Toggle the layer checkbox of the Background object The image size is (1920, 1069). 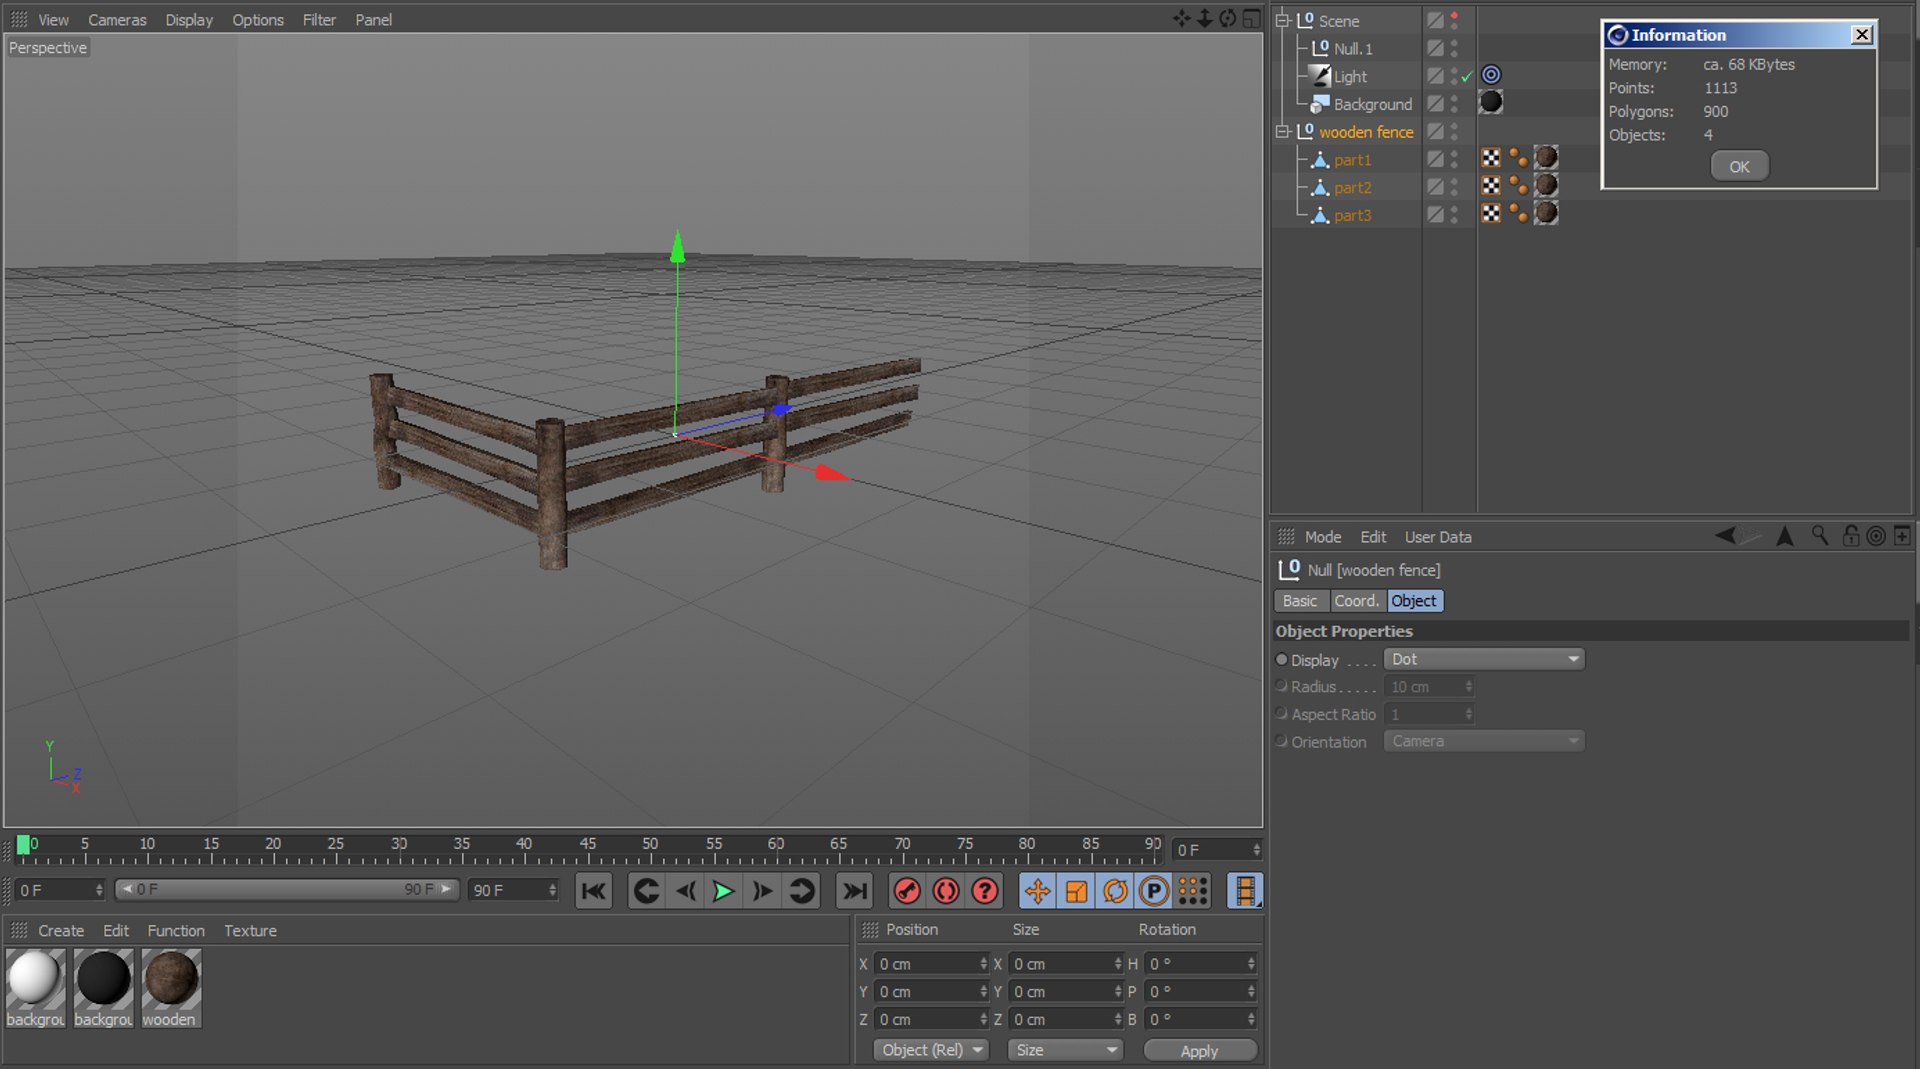(x=1435, y=103)
